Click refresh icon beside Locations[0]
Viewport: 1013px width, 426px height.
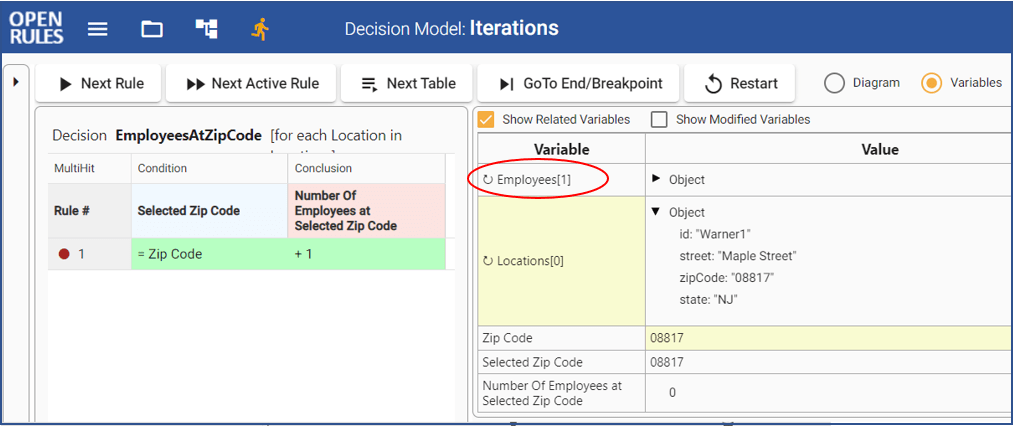click(488, 261)
